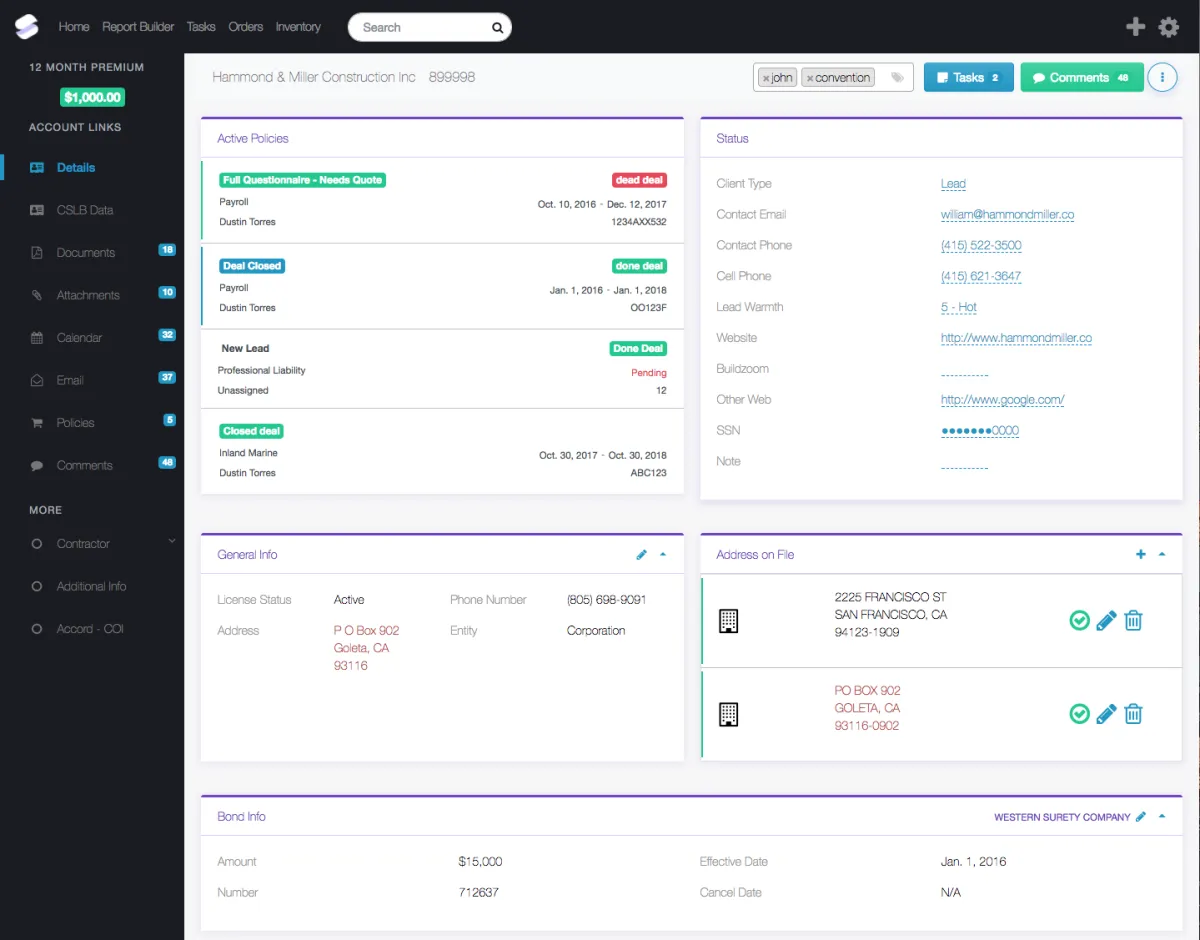
Task: Edit General Info using the pencil icon
Action: click(641, 553)
